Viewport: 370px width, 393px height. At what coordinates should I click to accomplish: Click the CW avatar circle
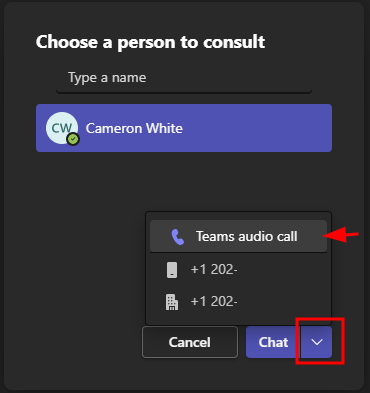click(62, 128)
